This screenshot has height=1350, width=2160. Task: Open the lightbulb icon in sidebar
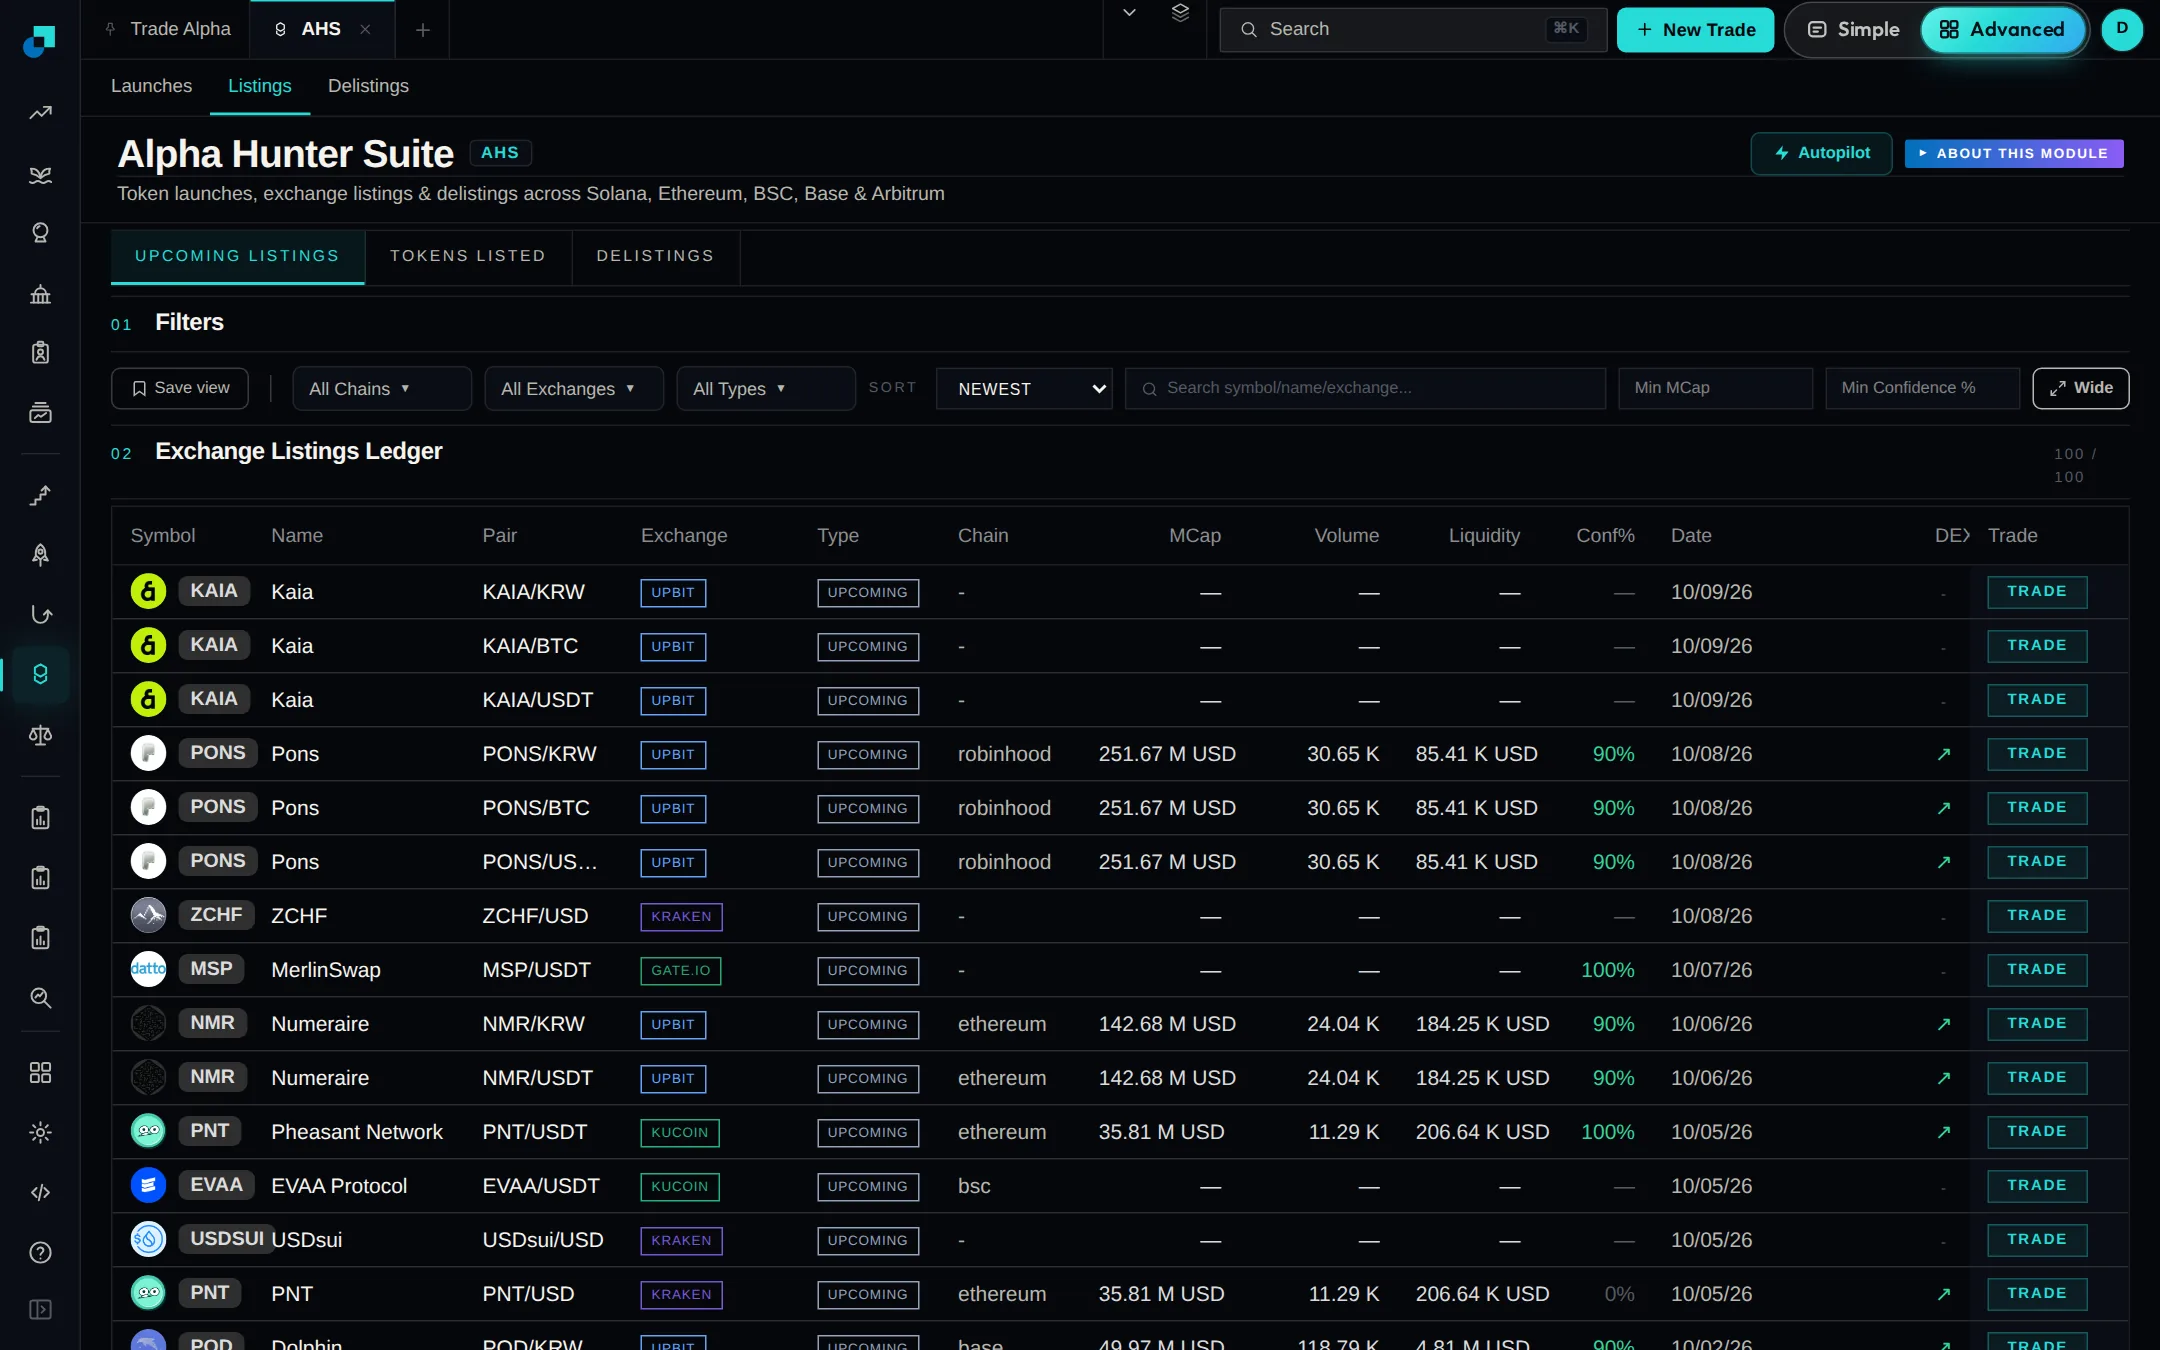pos(40,233)
